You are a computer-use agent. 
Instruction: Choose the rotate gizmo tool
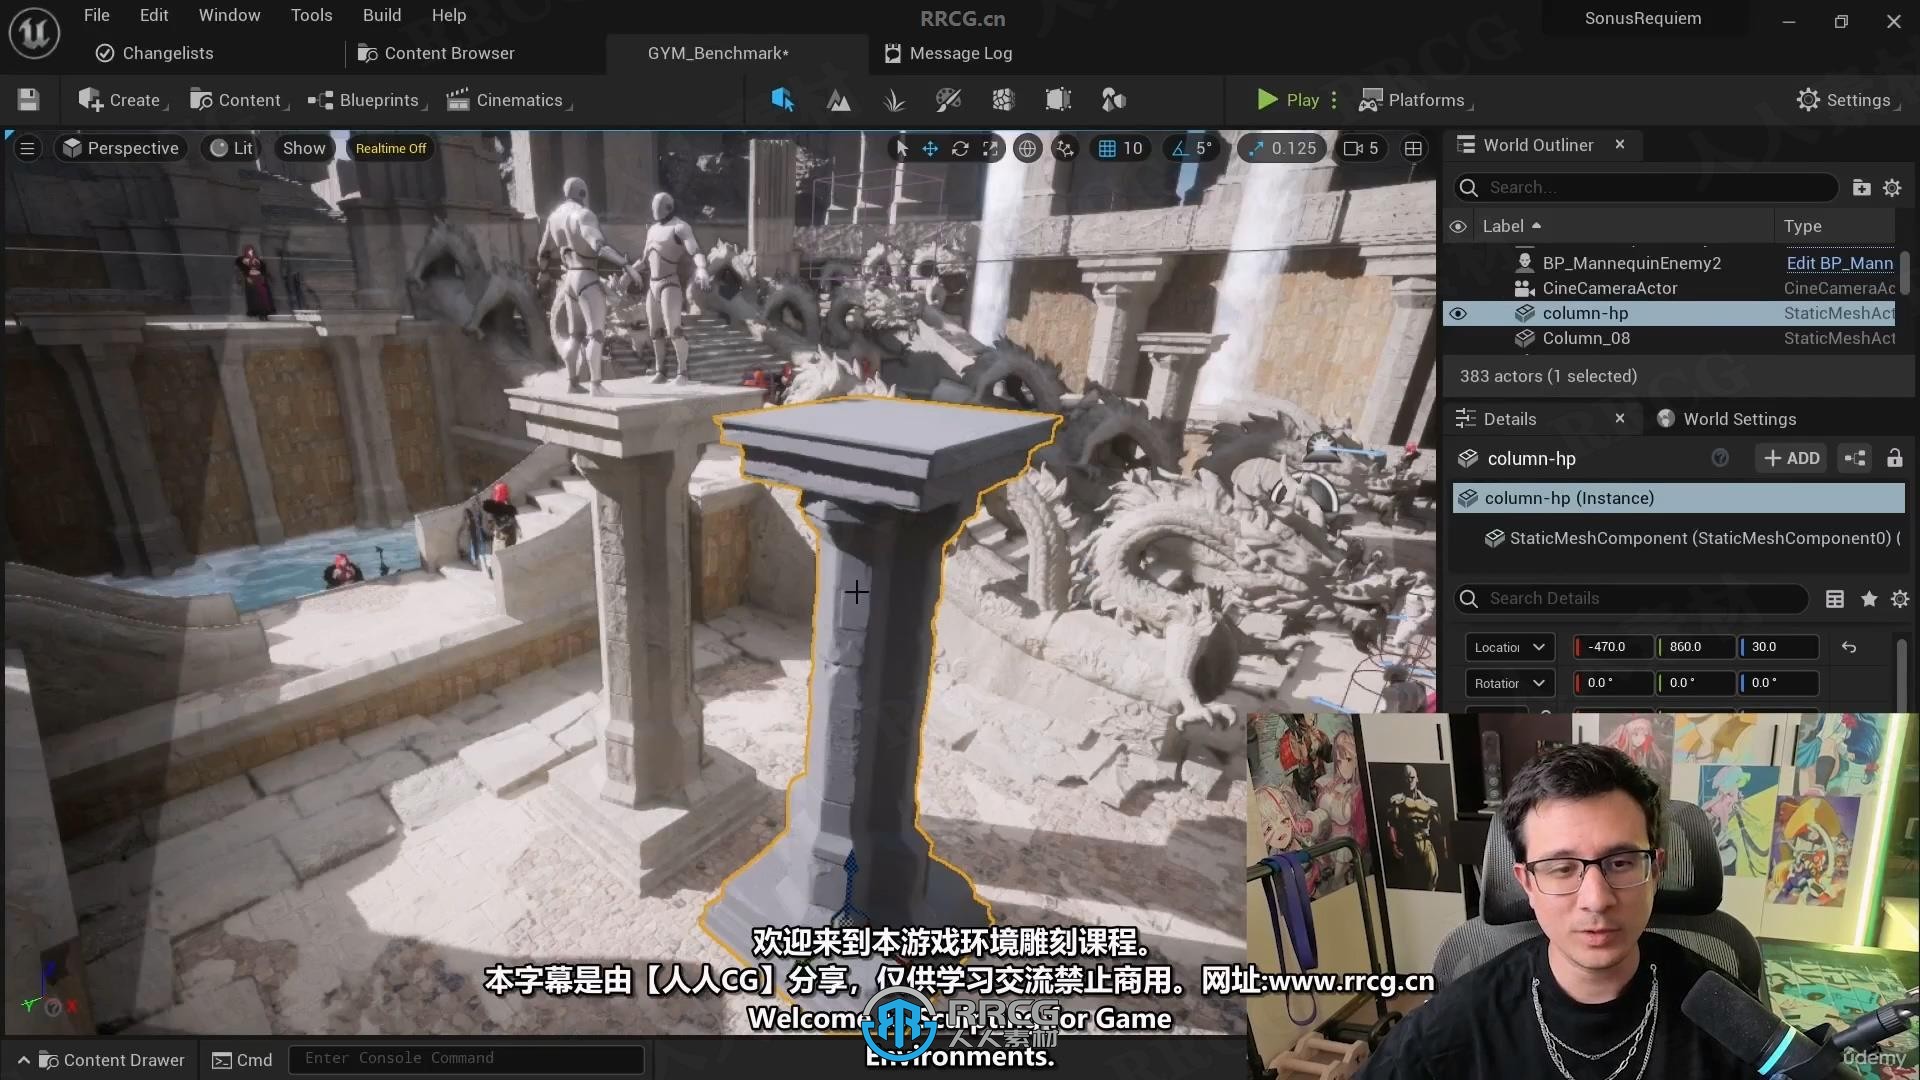pos(960,148)
